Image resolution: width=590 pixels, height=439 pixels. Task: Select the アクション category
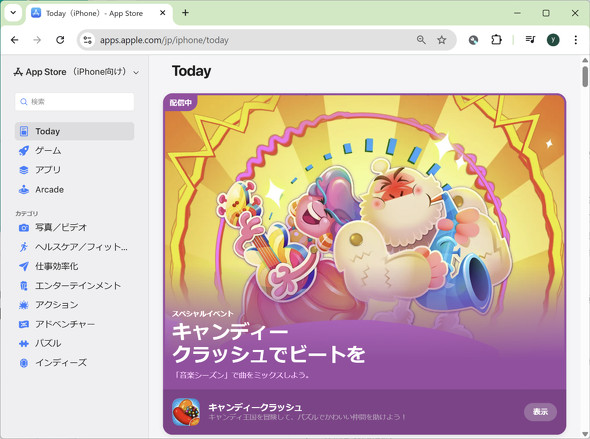[75, 305]
